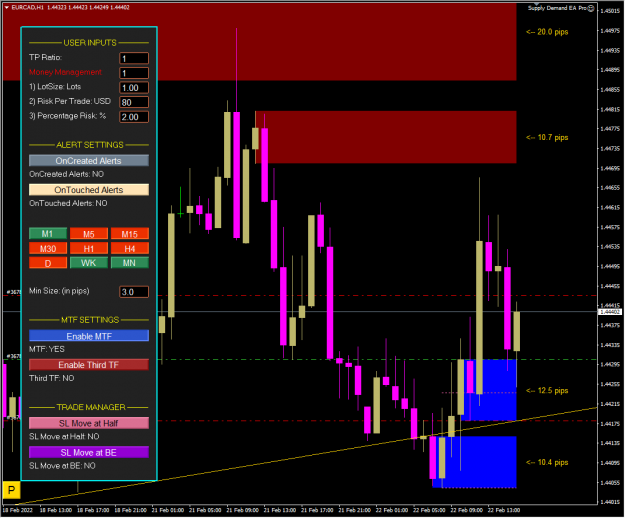Click the ALERT SETTINGS section header
The height and width of the screenshot is (518, 625).
click(x=90, y=145)
